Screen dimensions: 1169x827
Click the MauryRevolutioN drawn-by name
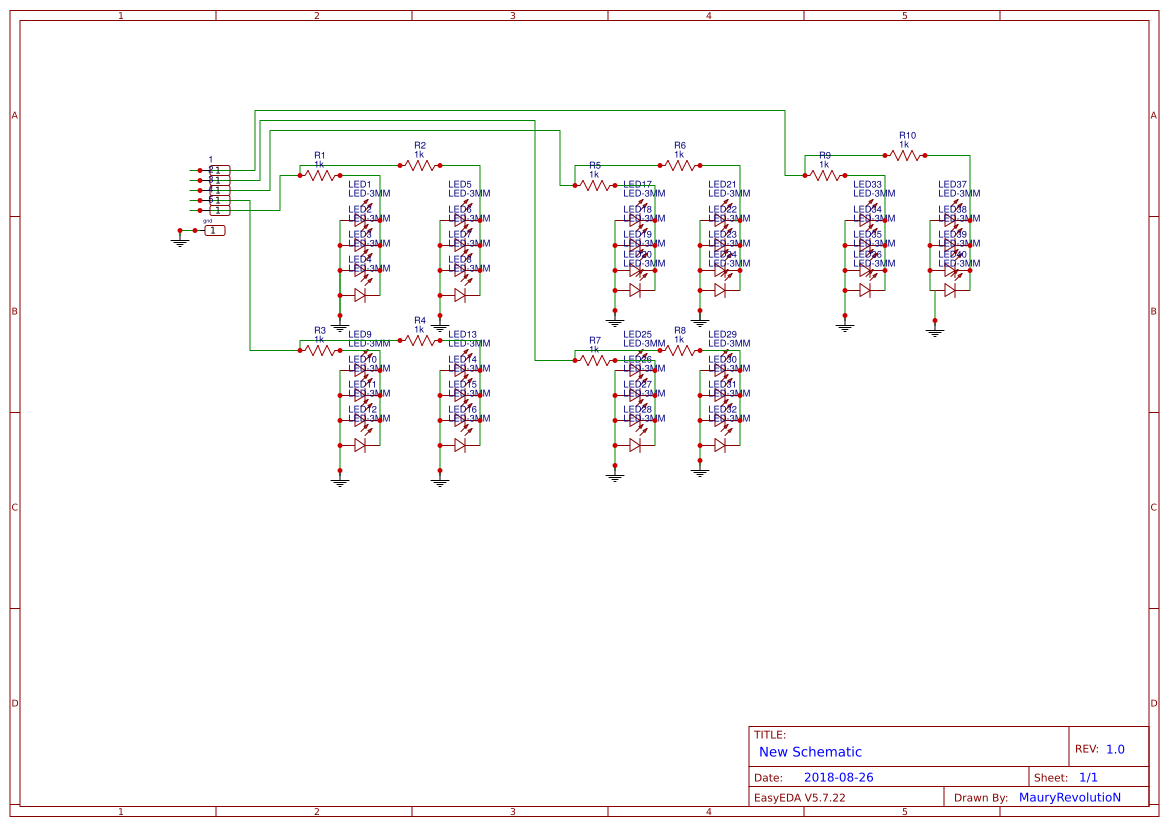(x=1070, y=796)
